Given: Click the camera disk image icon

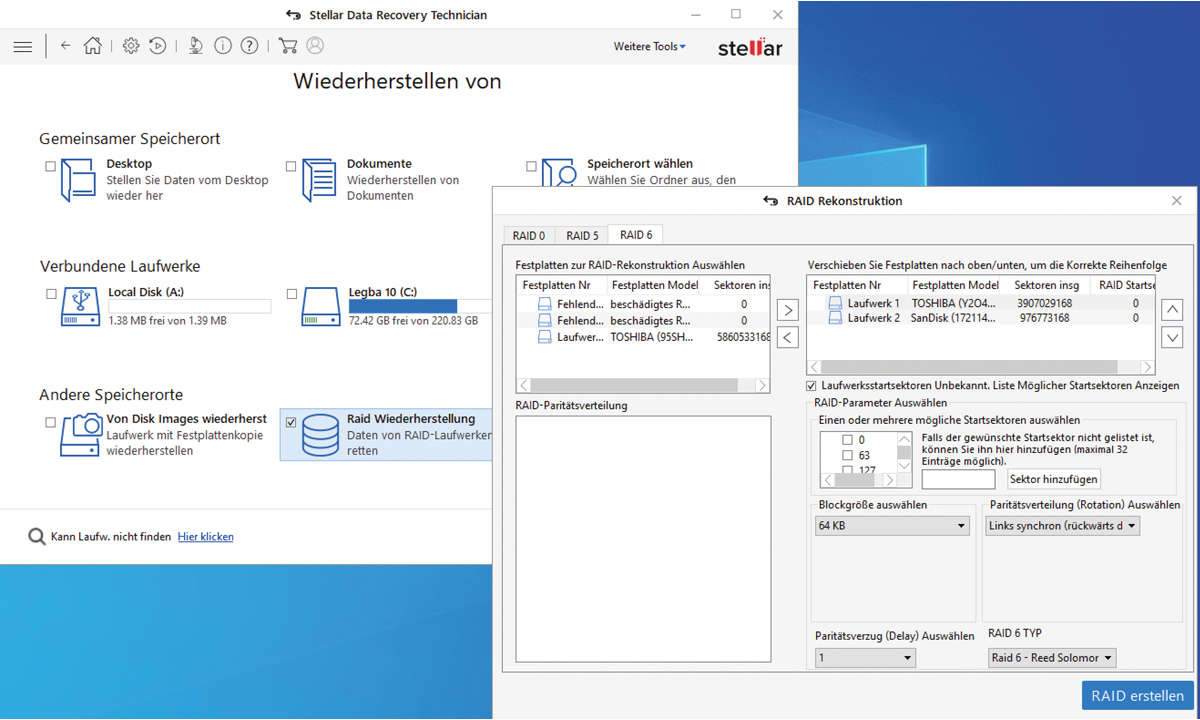Looking at the screenshot, I should [80, 435].
